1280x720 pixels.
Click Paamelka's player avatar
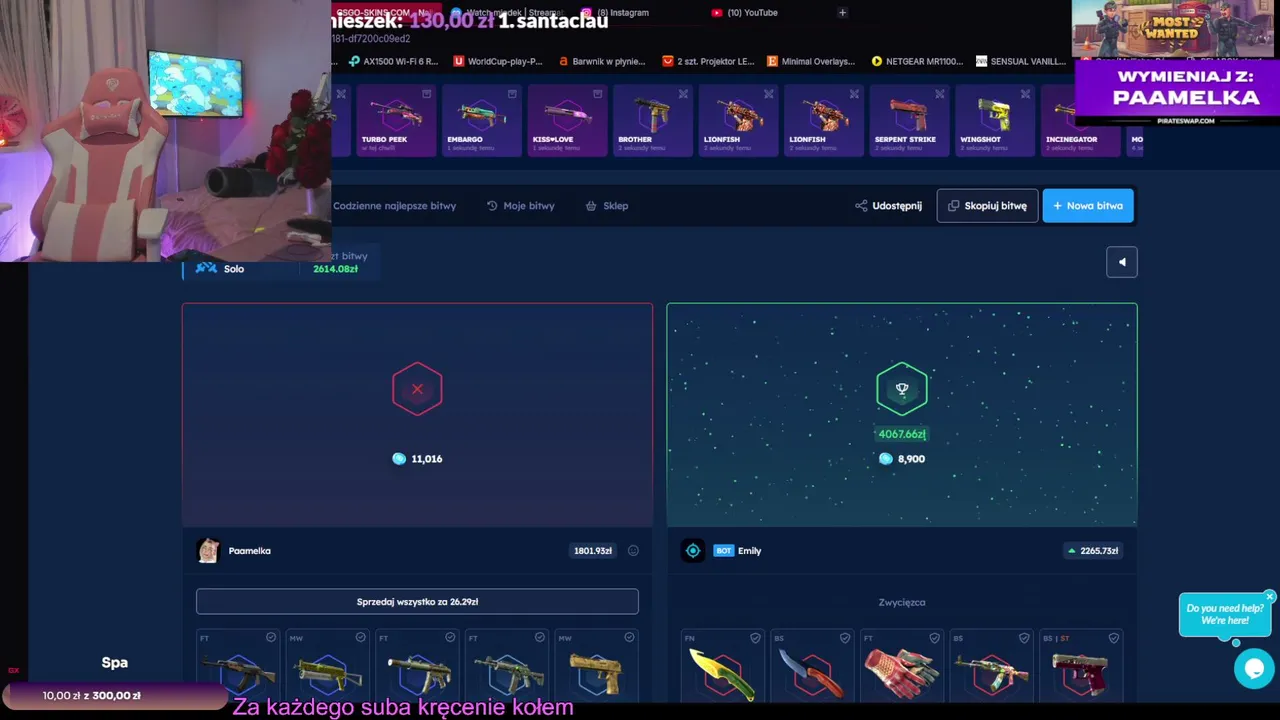208,551
